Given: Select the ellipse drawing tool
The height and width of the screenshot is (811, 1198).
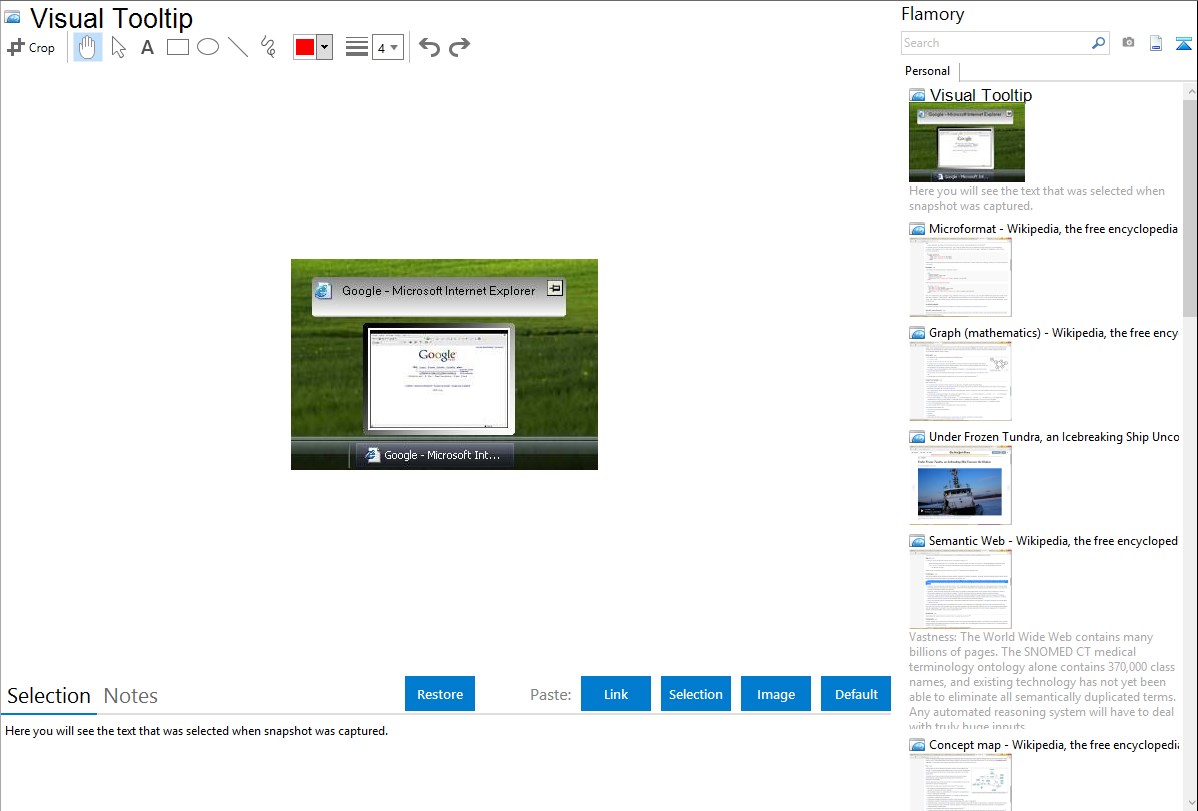Looking at the screenshot, I should (x=208, y=47).
